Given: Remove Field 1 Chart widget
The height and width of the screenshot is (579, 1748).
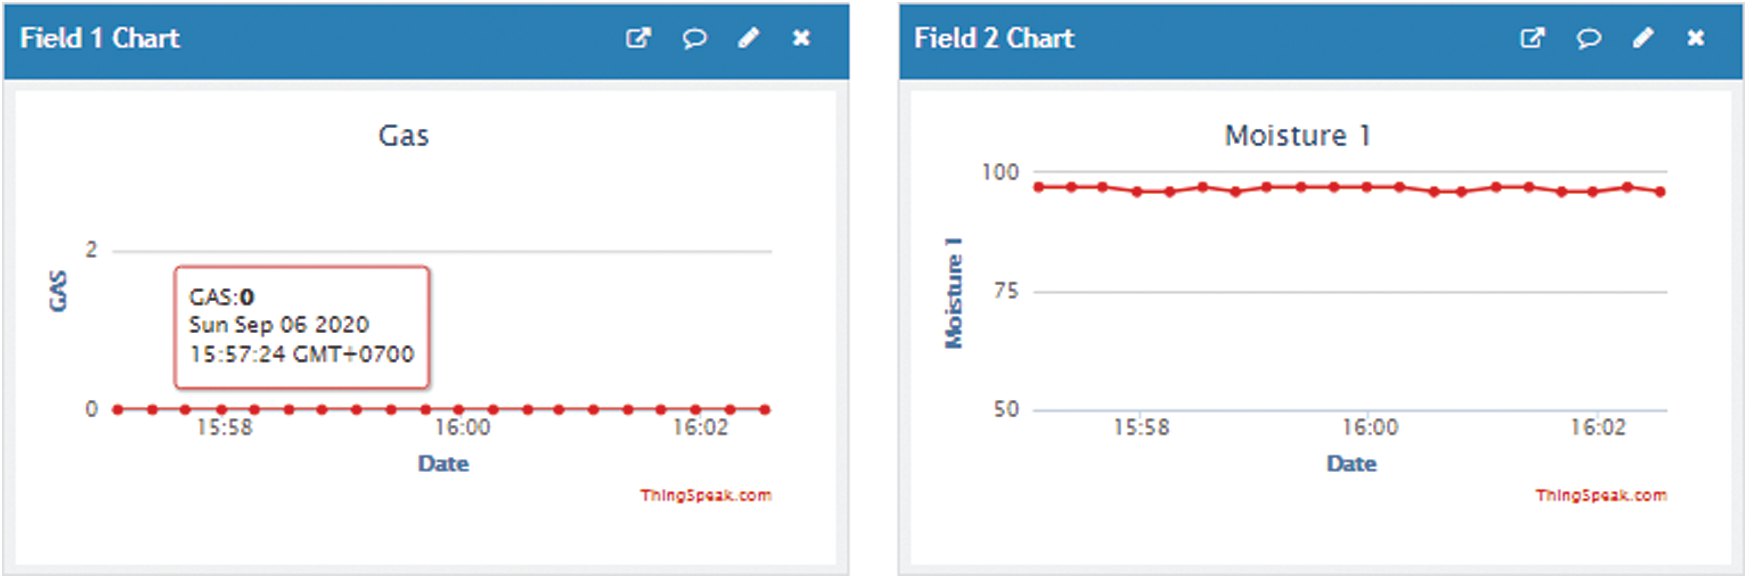Looking at the screenshot, I should 801,39.
